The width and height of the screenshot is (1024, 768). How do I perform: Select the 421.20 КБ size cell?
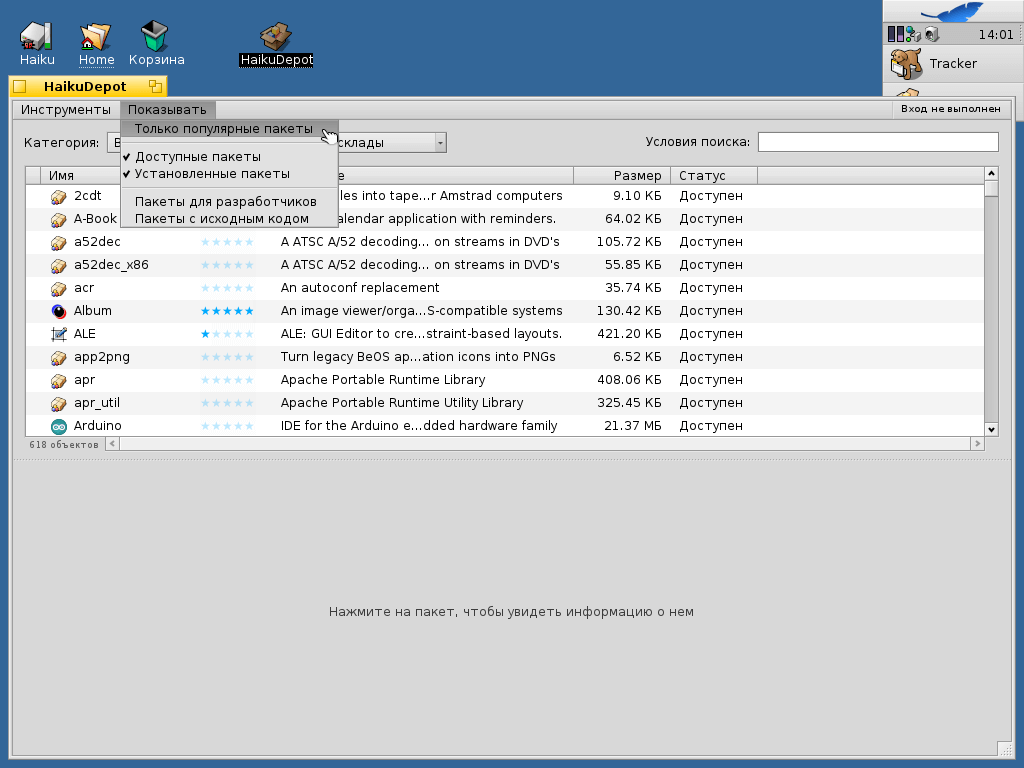(629, 334)
